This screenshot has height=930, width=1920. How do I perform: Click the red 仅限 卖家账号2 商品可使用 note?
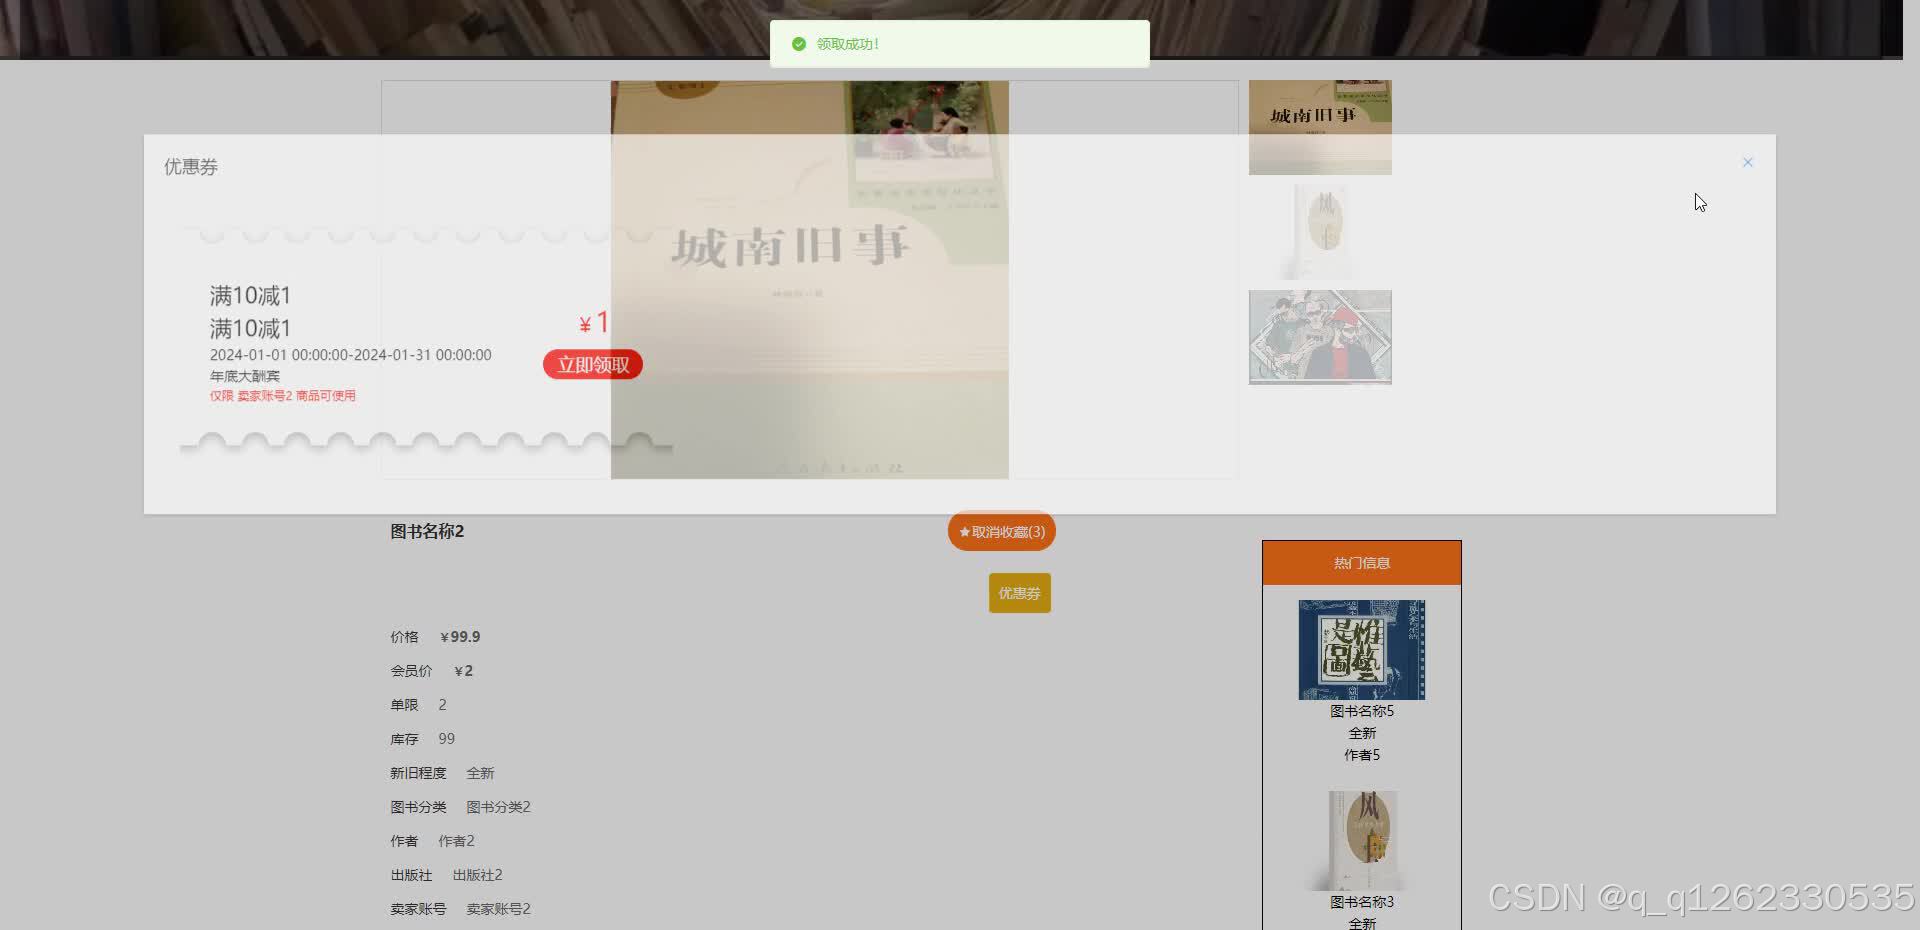283,396
